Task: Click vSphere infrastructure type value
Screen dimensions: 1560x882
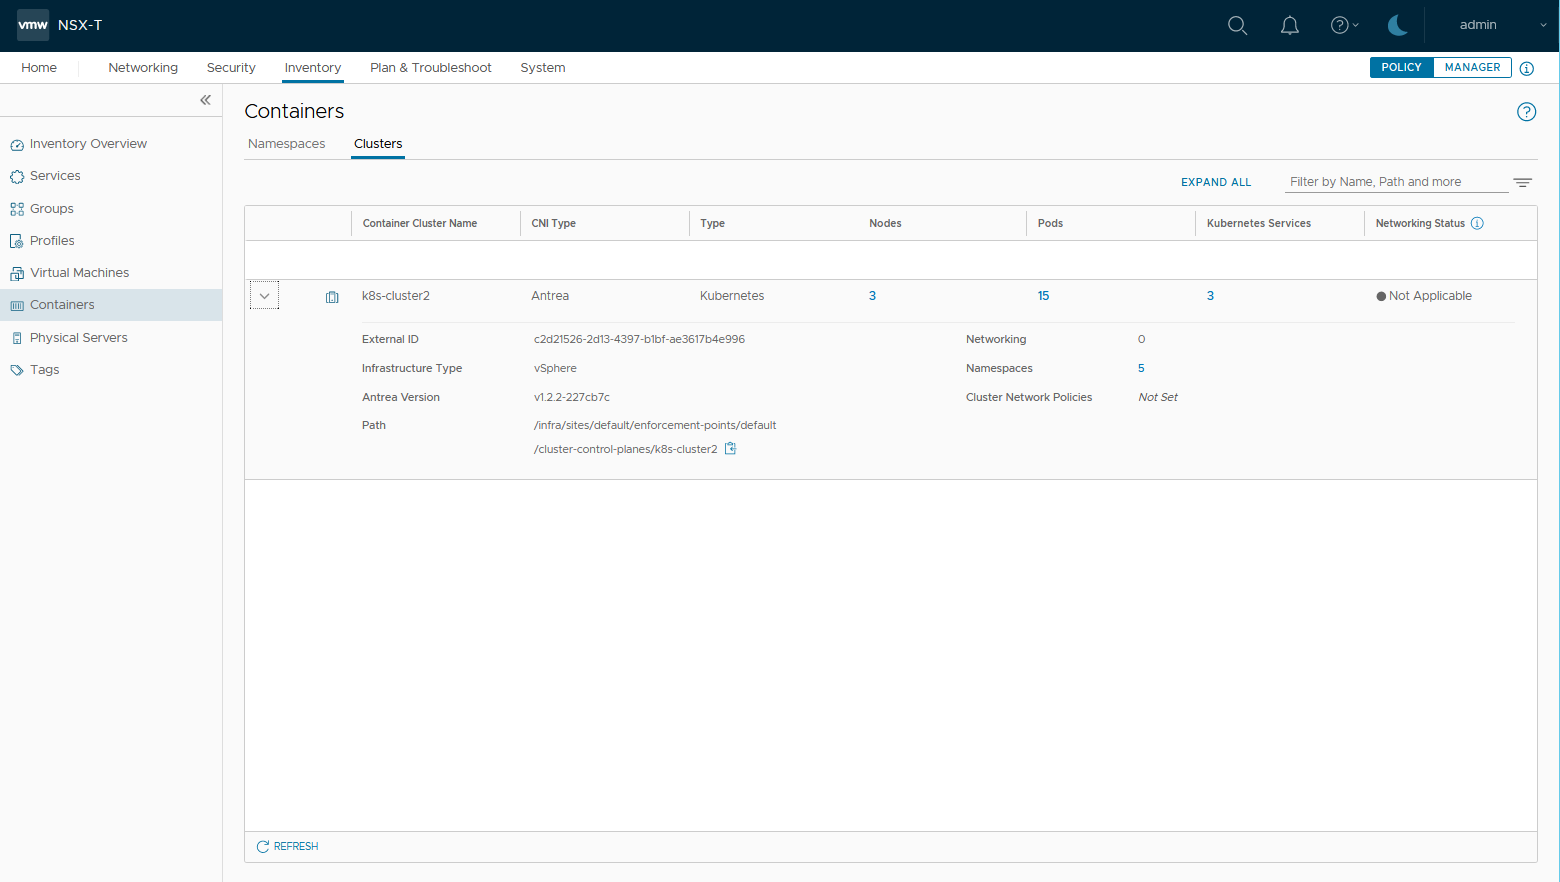Action: (555, 368)
